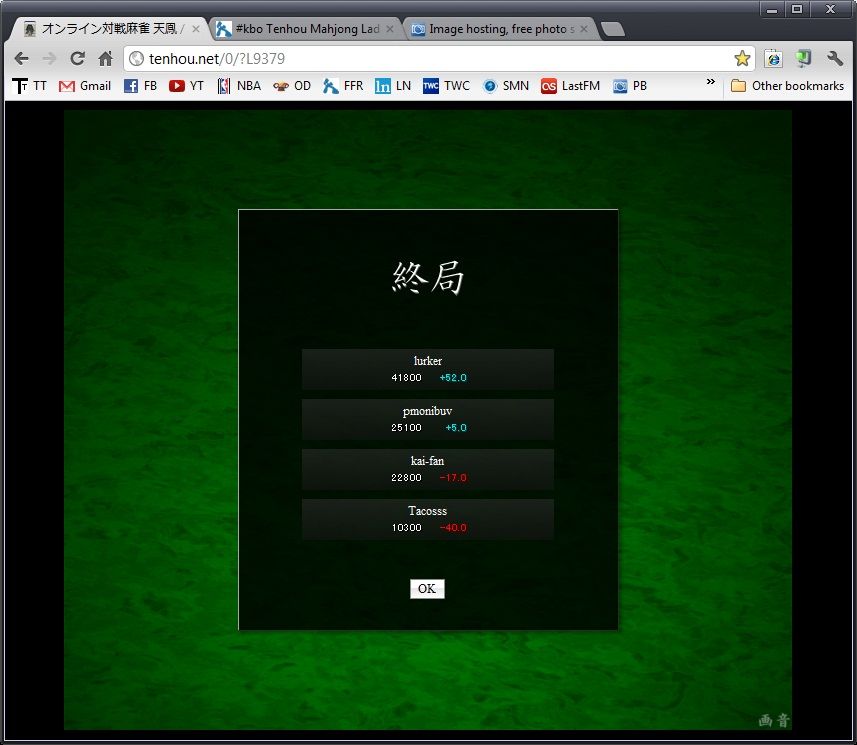Click the IE Tab extension icon
857x745 pixels.
pyautogui.click(x=773, y=58)
